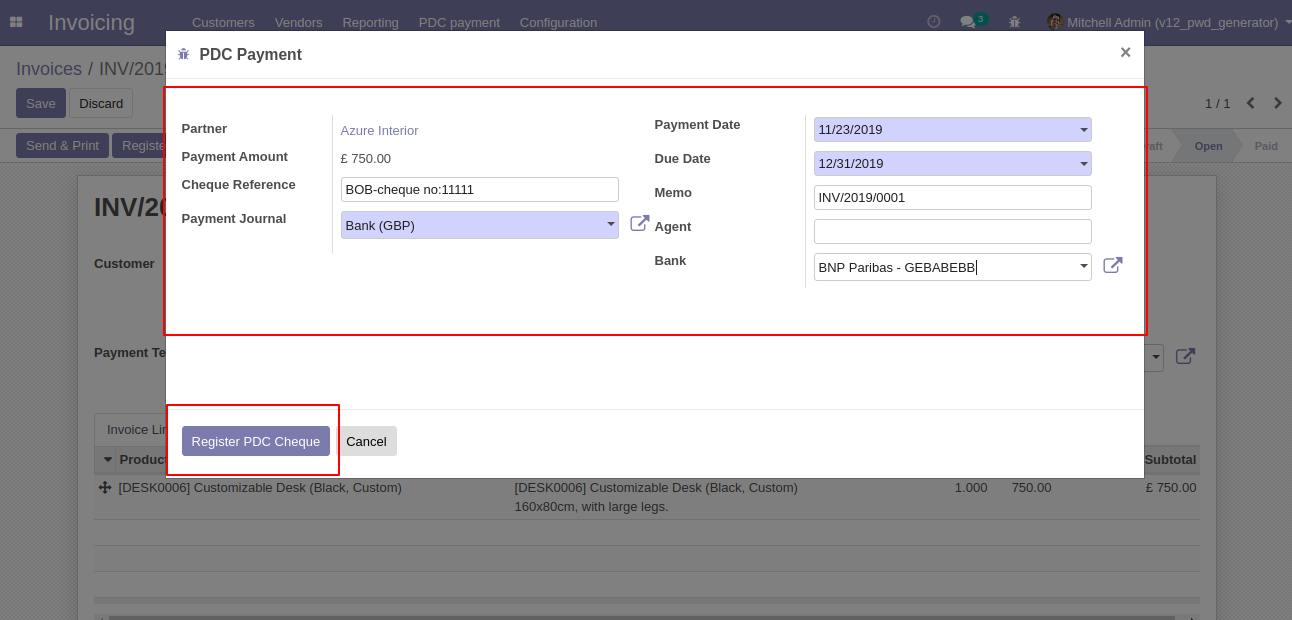Screen dimensions: 1292x620
Task: Open external link for Payment Journal
Action: [640, 224]
